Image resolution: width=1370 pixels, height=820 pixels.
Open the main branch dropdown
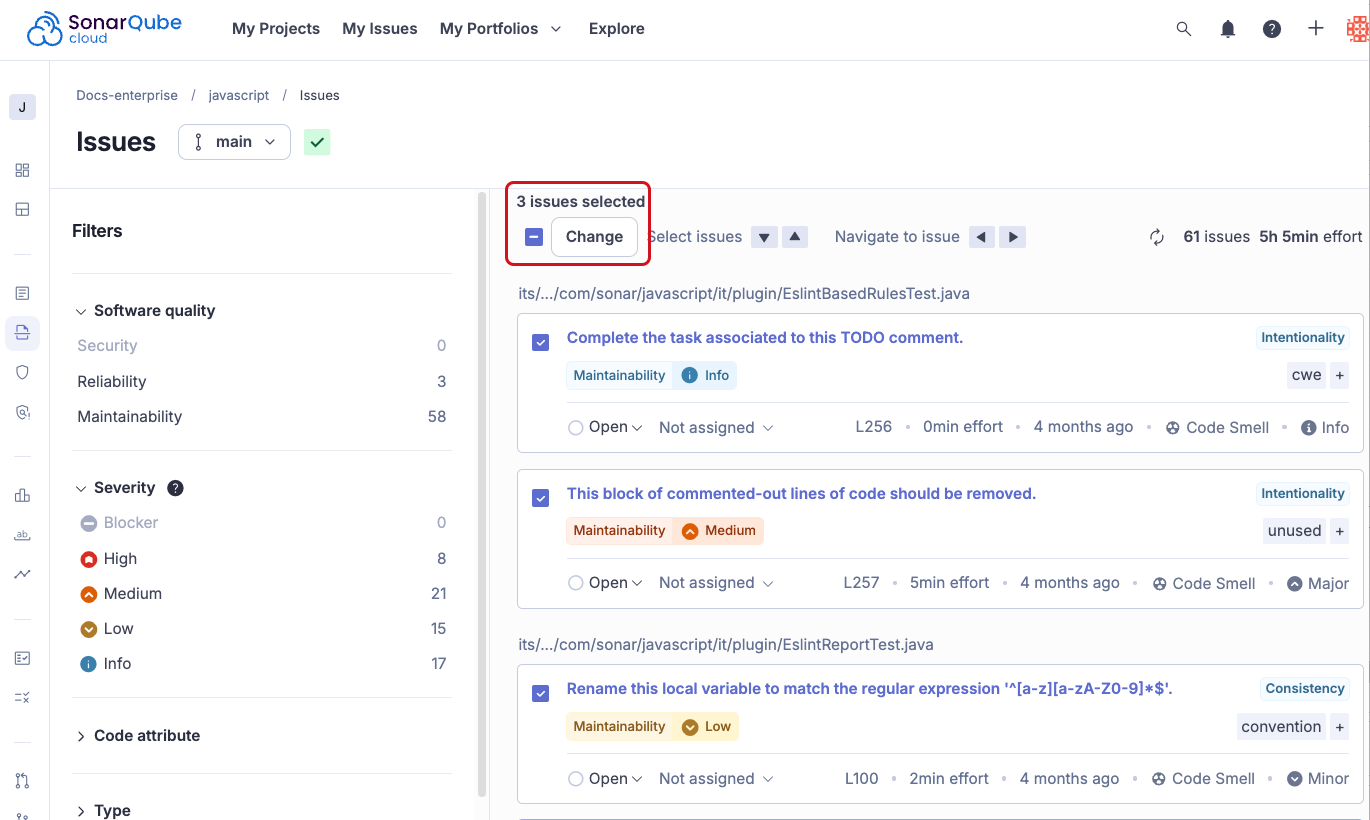[234, 142]
